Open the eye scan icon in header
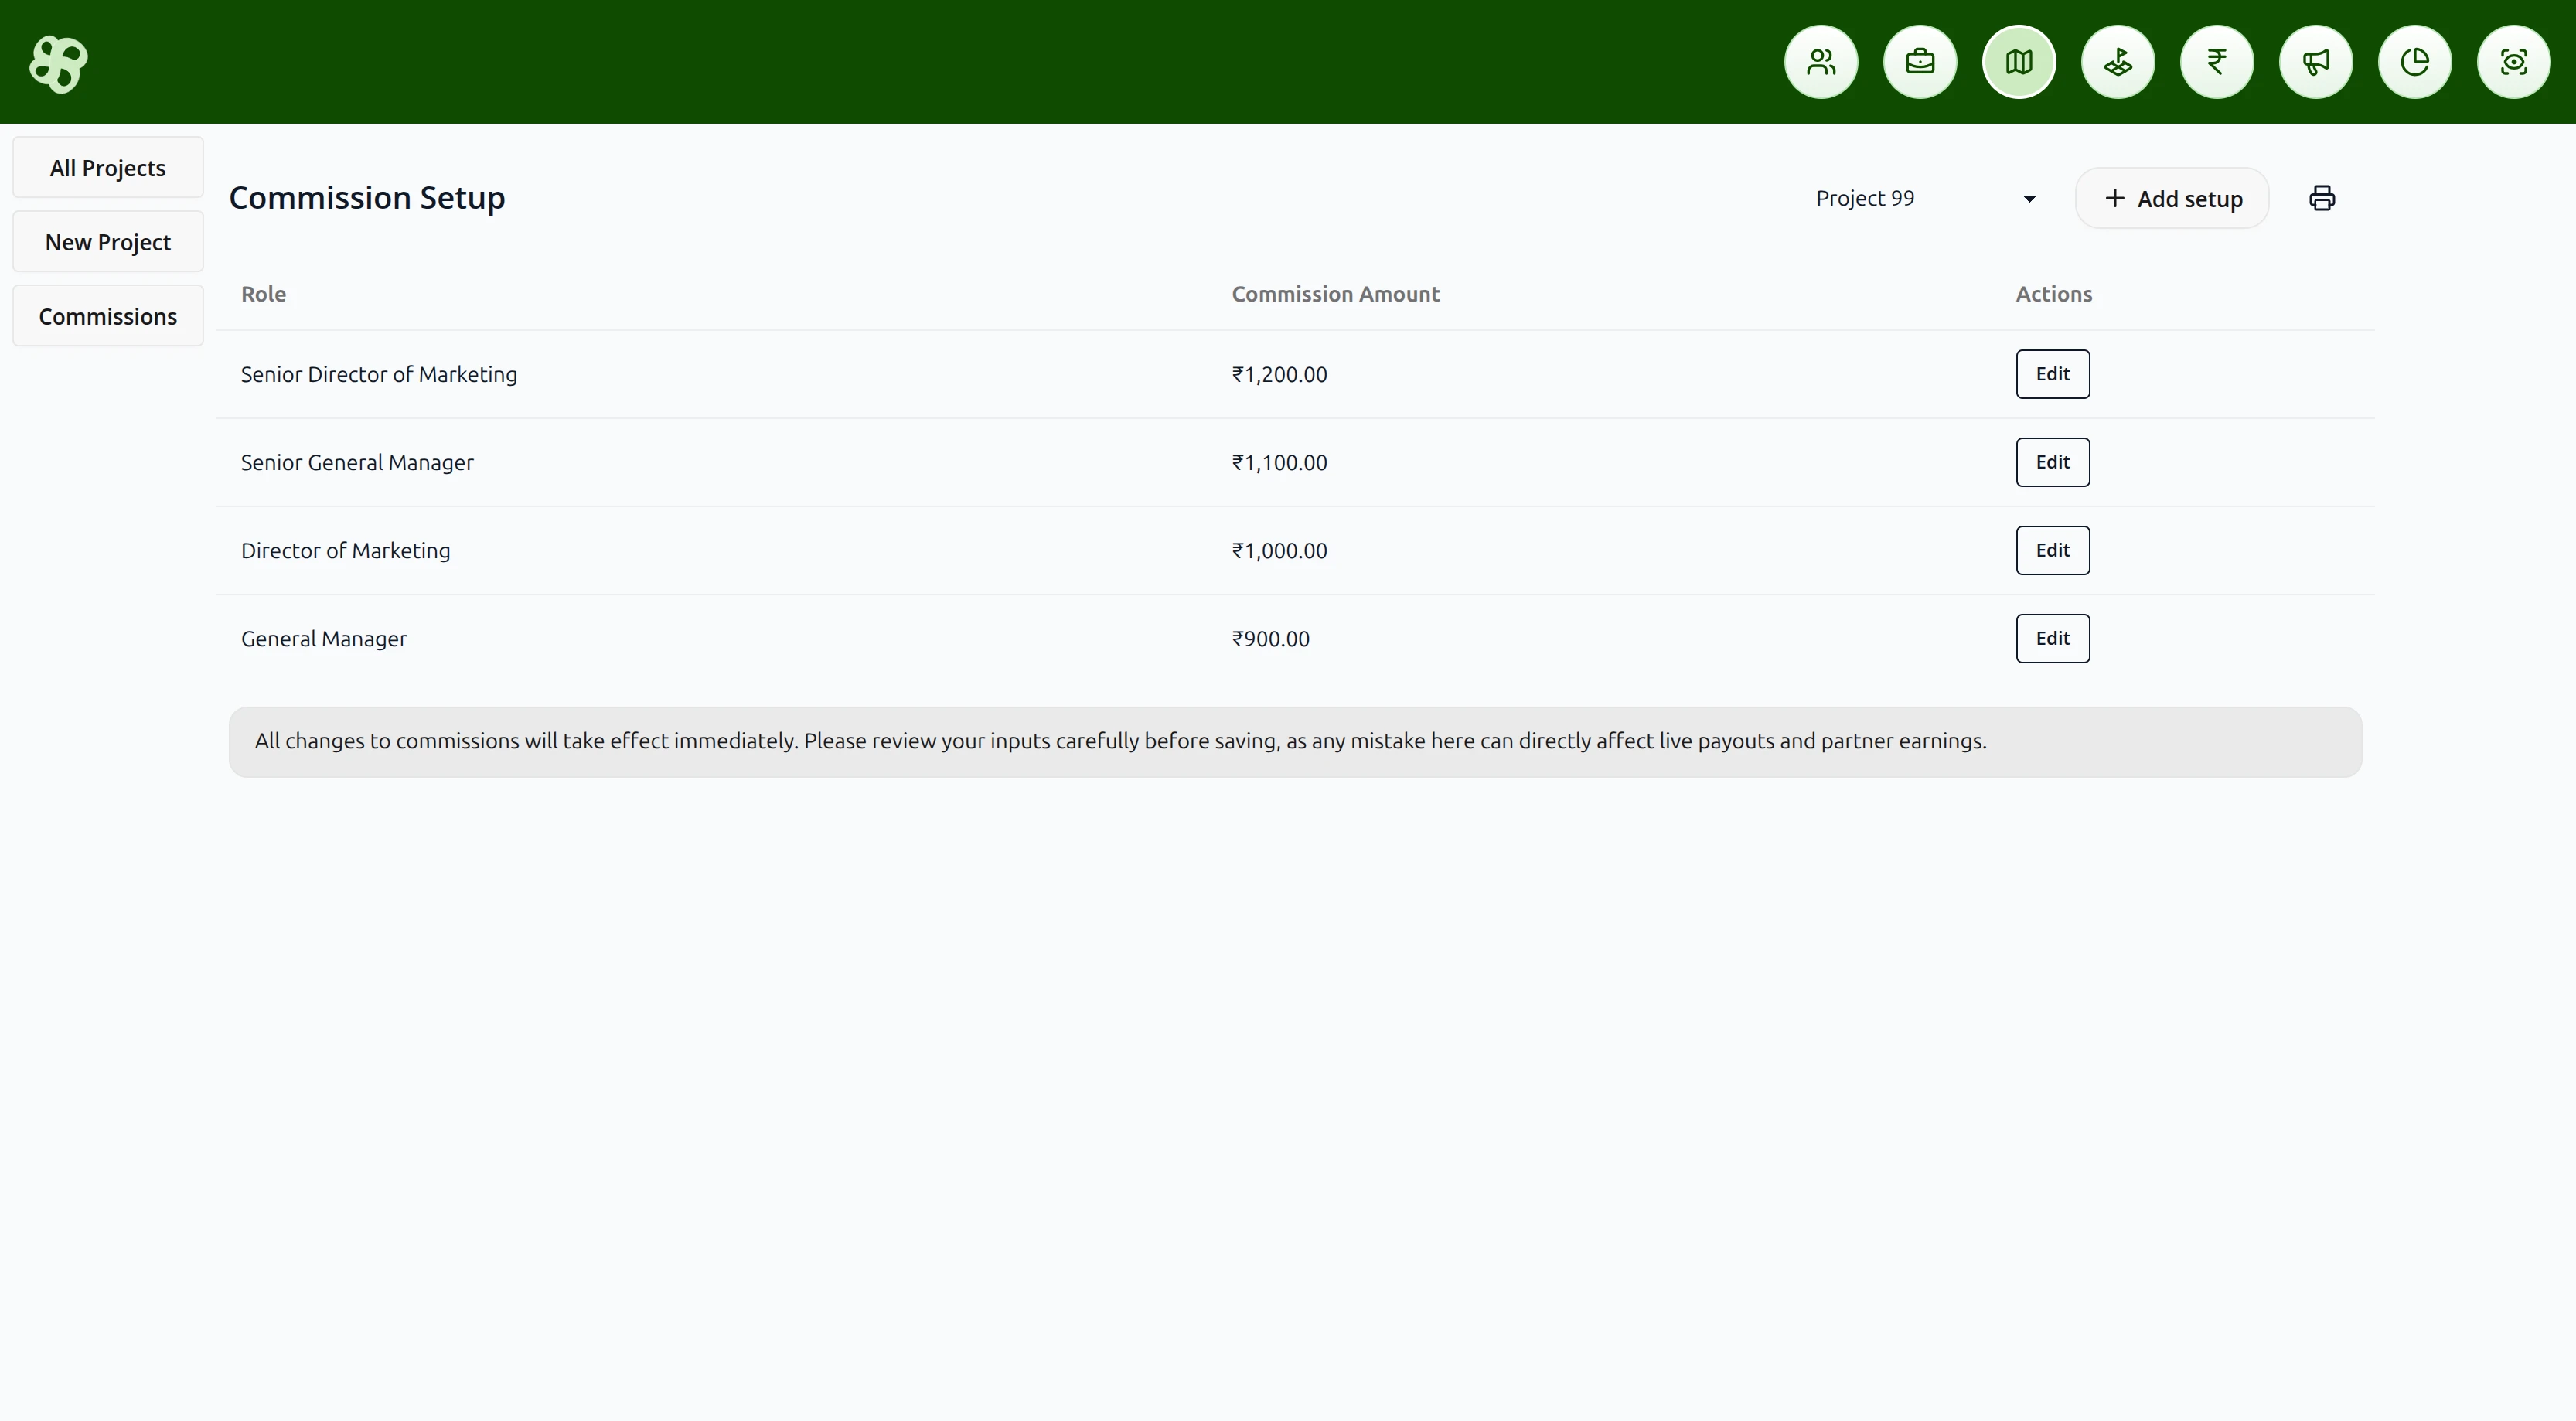 [x=2514, y=62]
